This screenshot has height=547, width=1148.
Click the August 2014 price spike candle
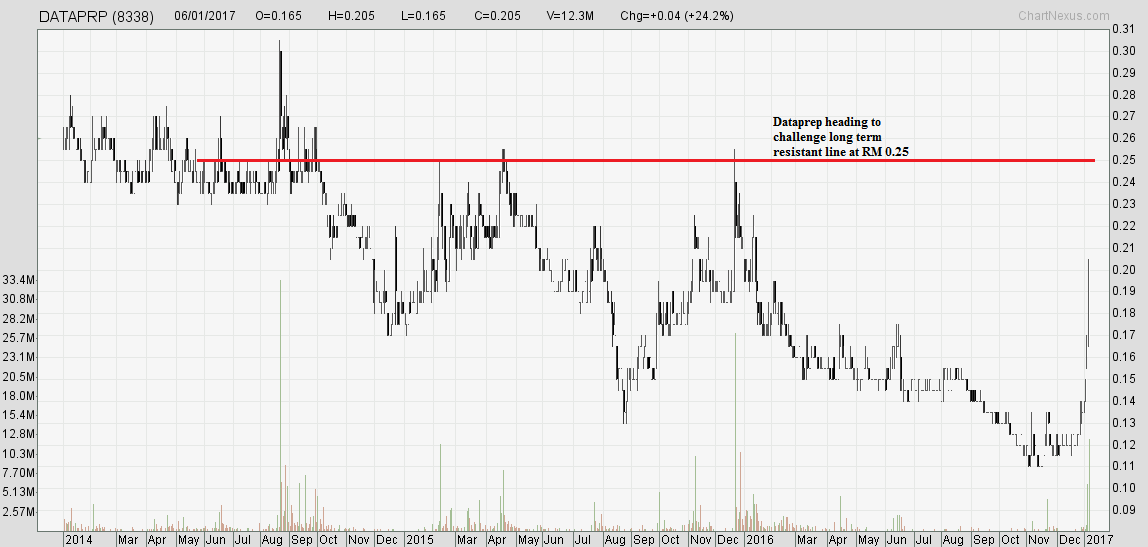click(280, 99)
